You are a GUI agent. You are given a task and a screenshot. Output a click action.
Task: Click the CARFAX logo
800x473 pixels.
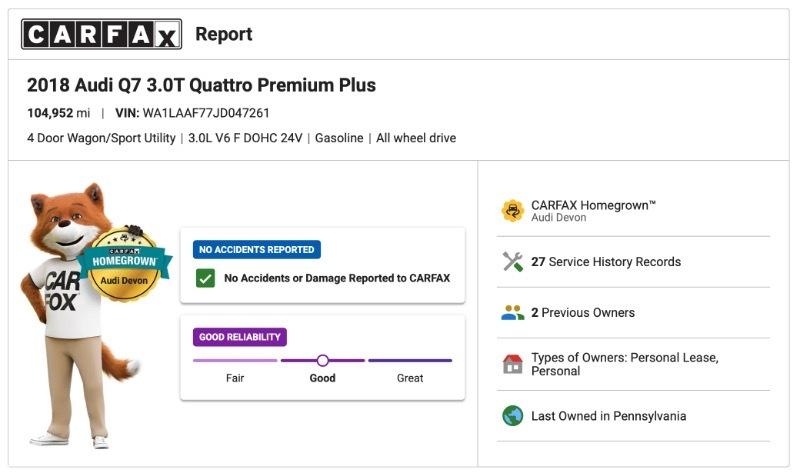tap(102, 34)
